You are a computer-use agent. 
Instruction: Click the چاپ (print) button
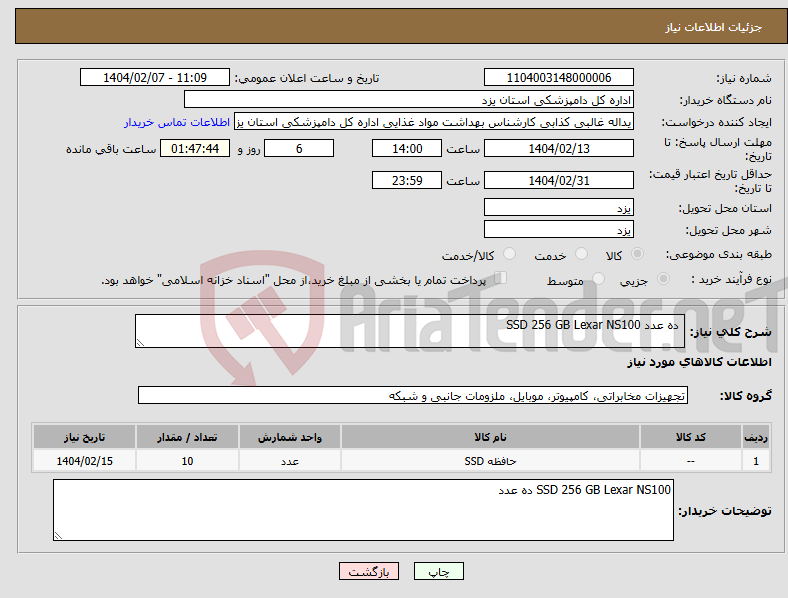[x=438, y=571]
